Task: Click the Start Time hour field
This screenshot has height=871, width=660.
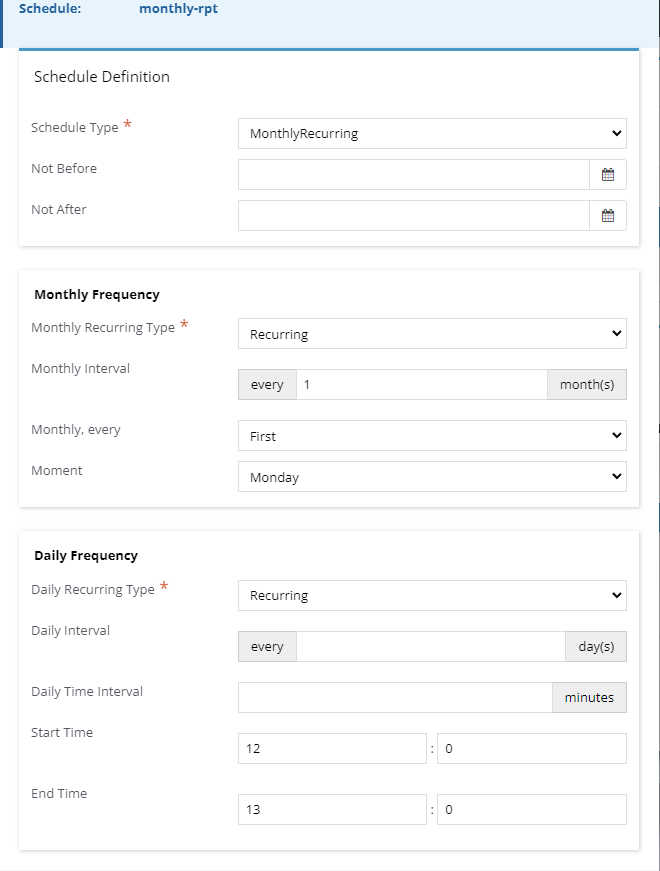Action: (x=332, y=749)
